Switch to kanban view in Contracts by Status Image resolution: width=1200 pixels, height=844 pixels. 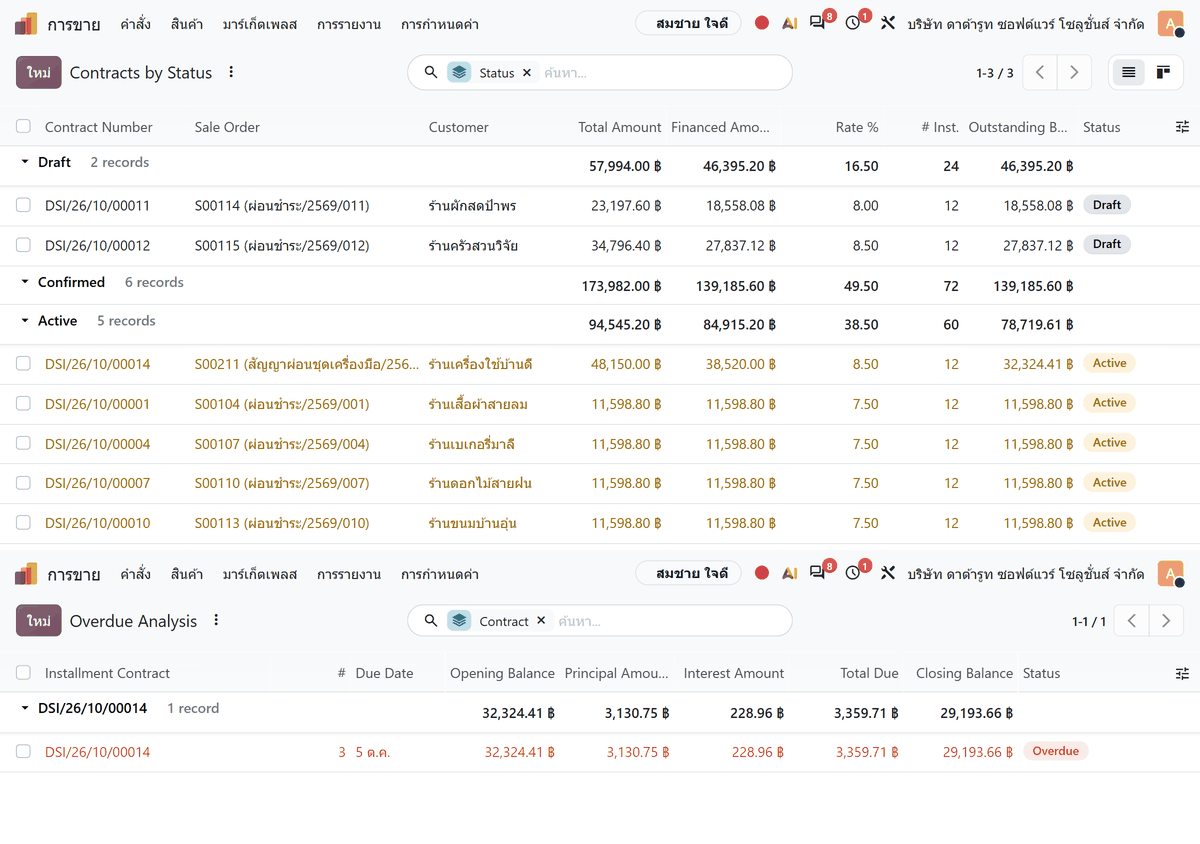[x=1163, y=72]
